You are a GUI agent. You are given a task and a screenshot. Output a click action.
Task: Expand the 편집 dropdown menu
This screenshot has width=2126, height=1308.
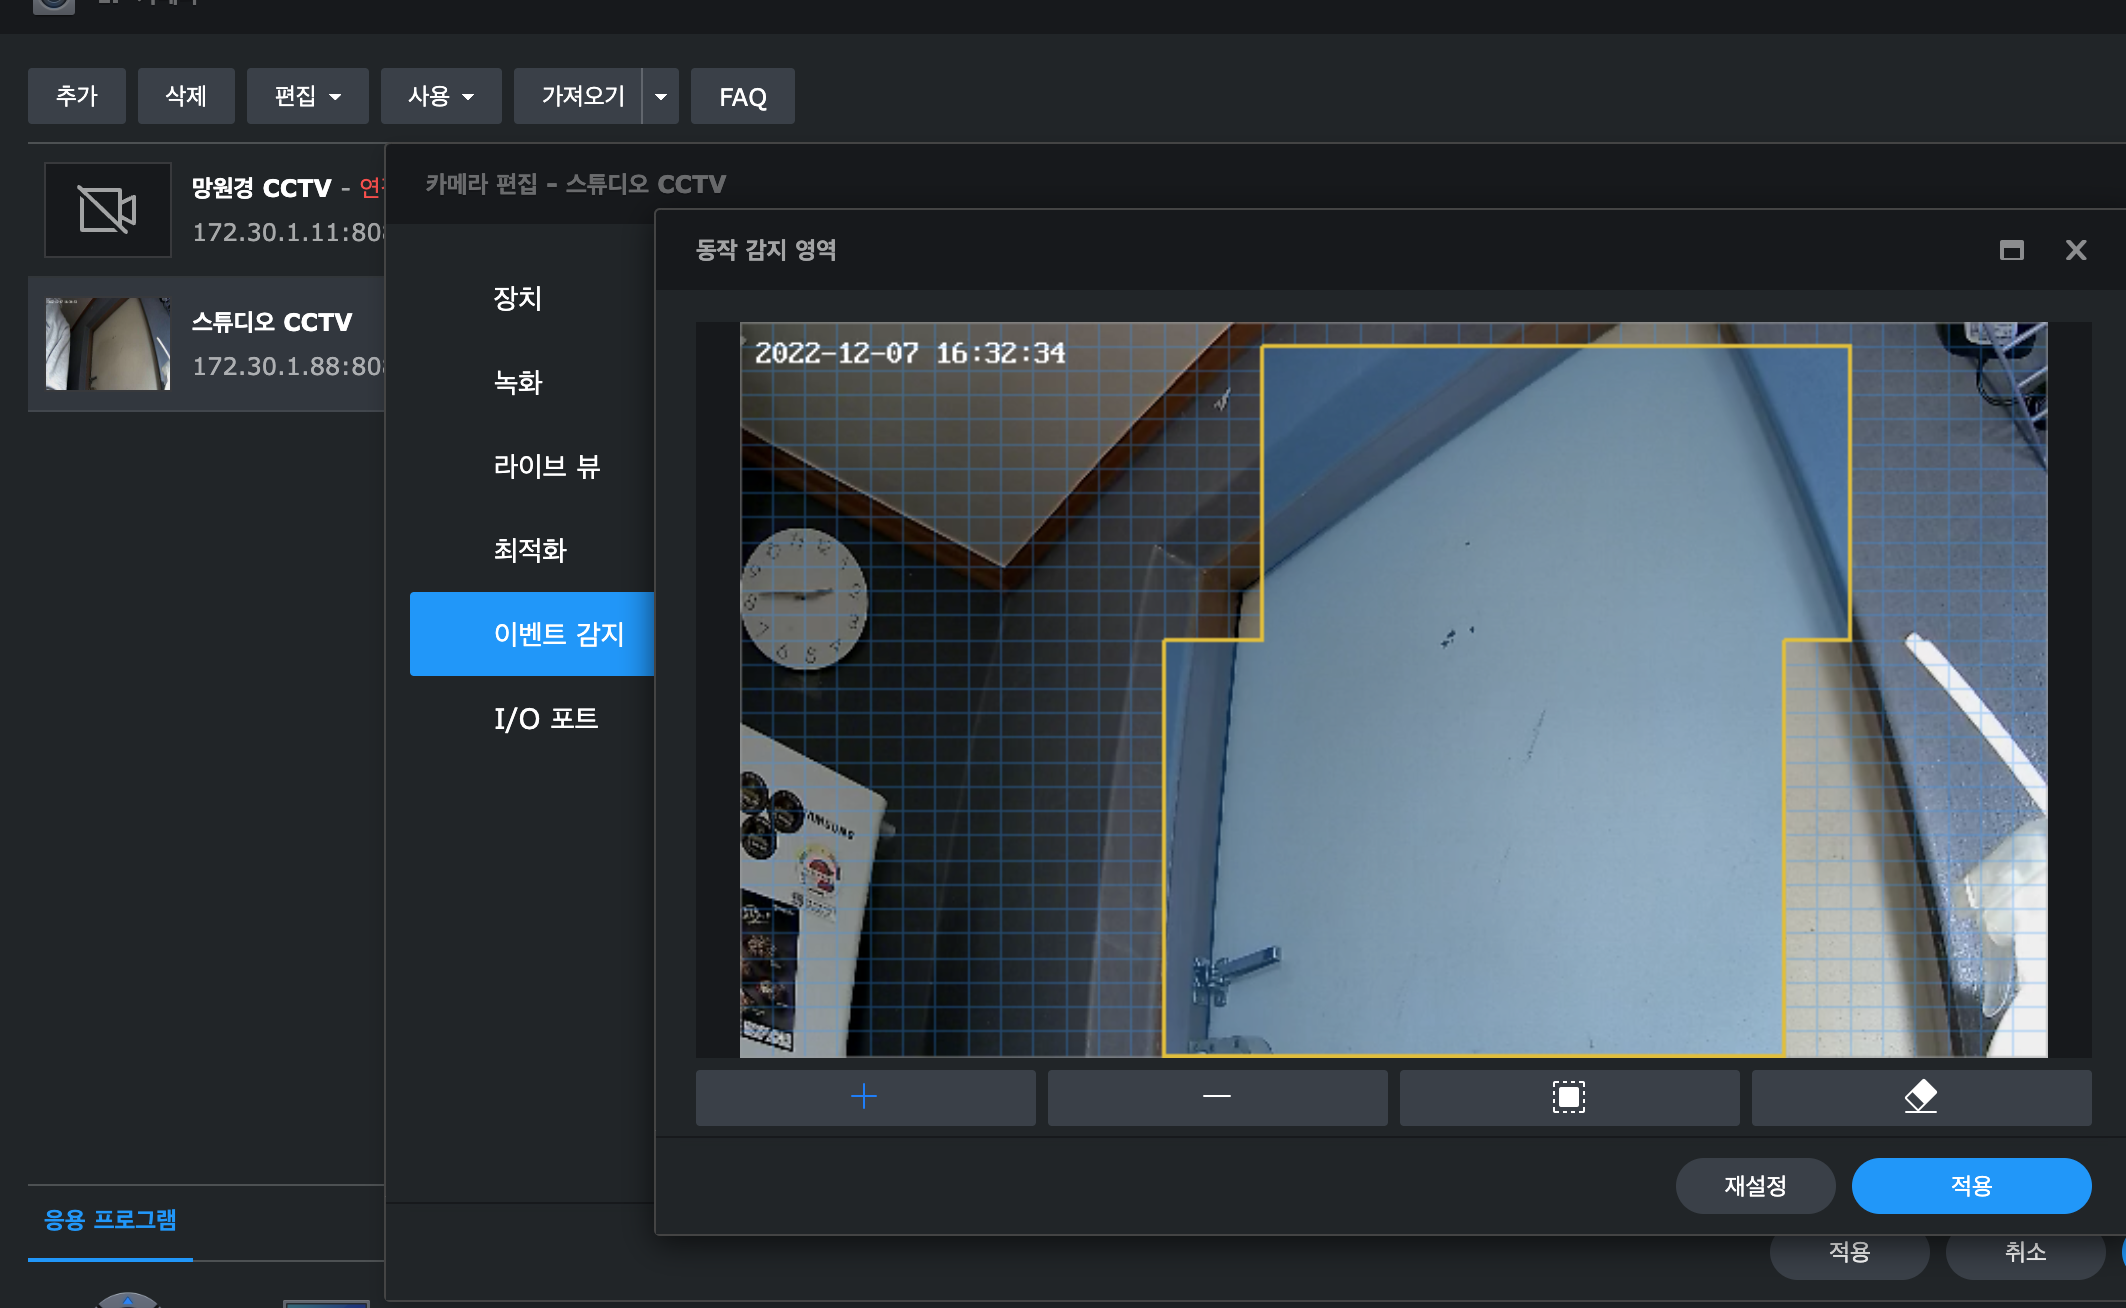tap(307, 96)
